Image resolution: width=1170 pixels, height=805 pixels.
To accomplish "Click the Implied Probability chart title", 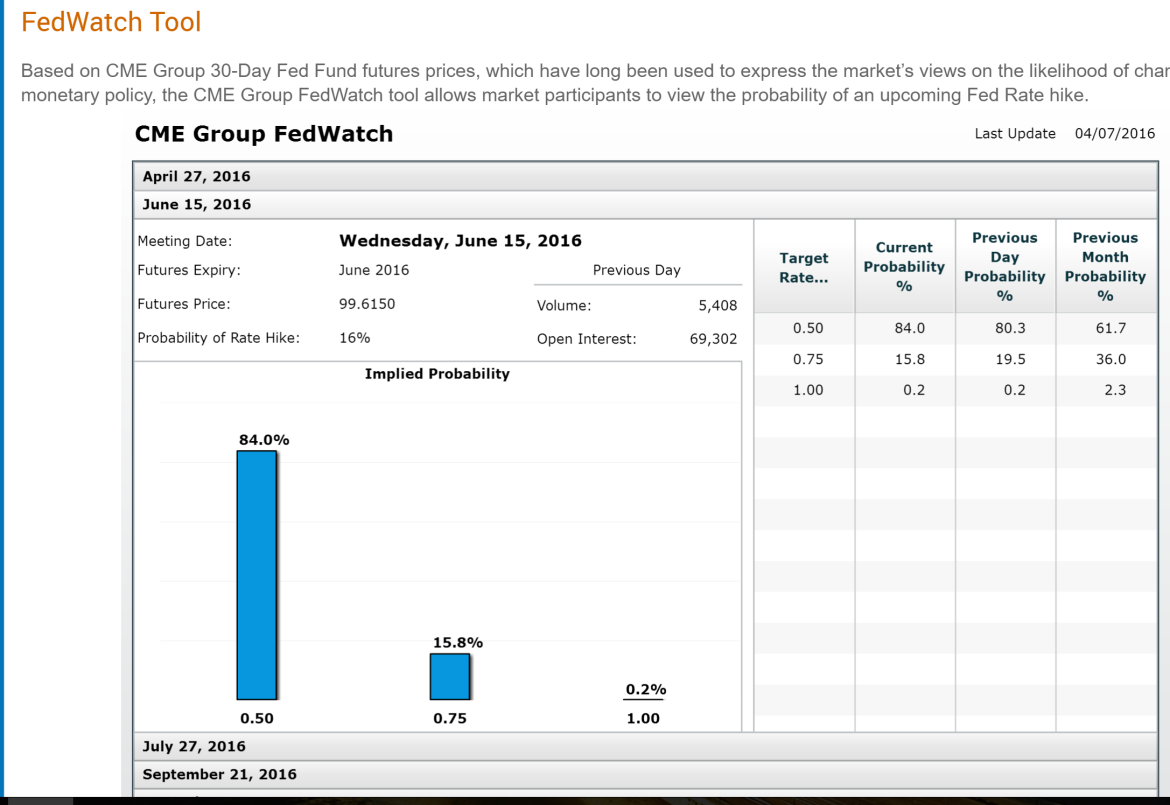I will pos(437,374).
